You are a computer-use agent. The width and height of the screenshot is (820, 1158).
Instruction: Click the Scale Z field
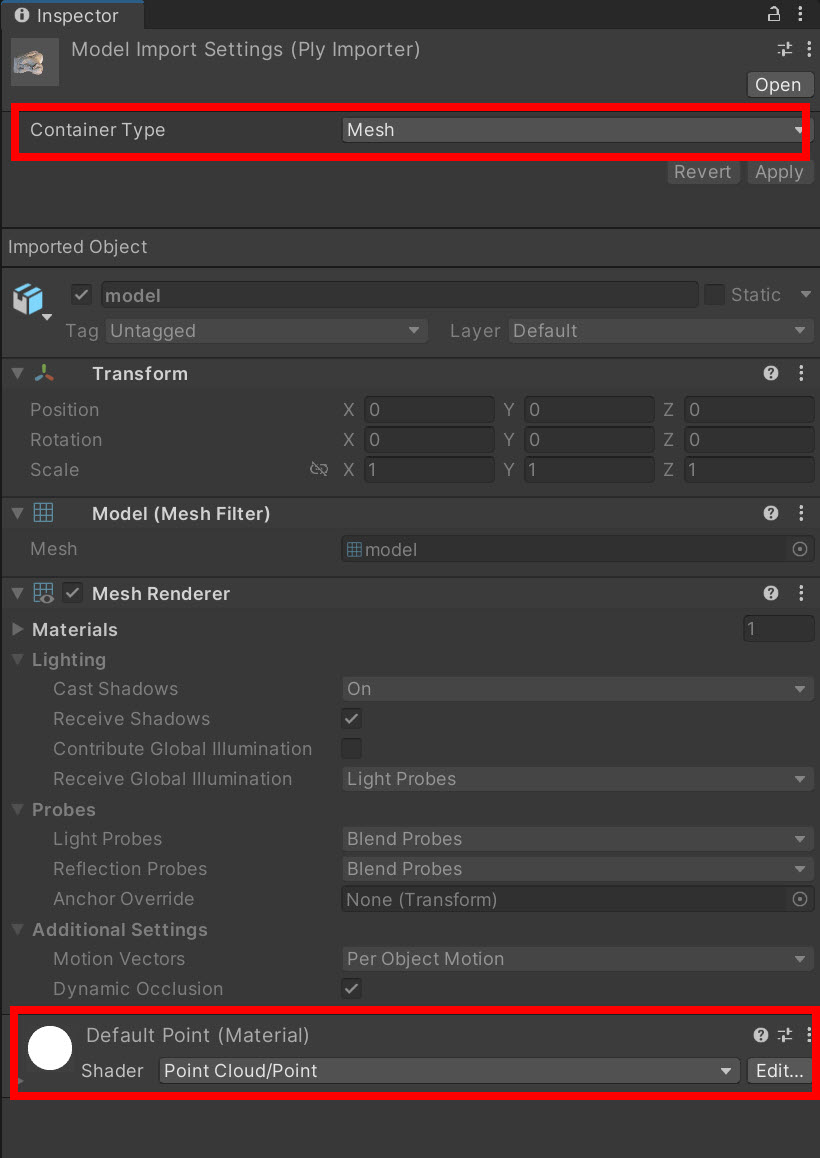[x=749, y=470]
